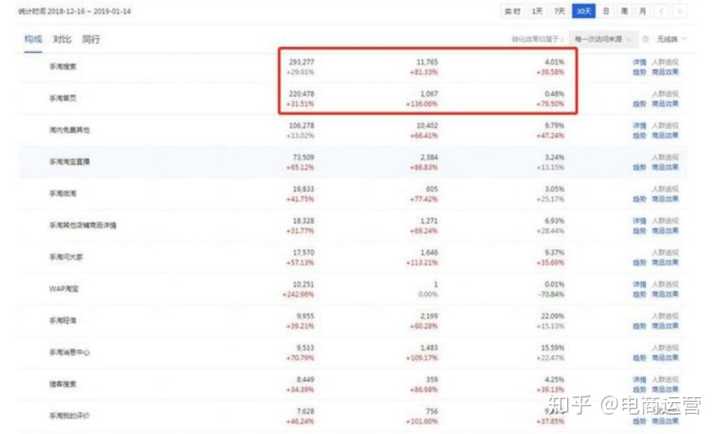Open 详情 for the 猫客搜索 row
This screenshot has width=720, height=434.
click(640, 379)
